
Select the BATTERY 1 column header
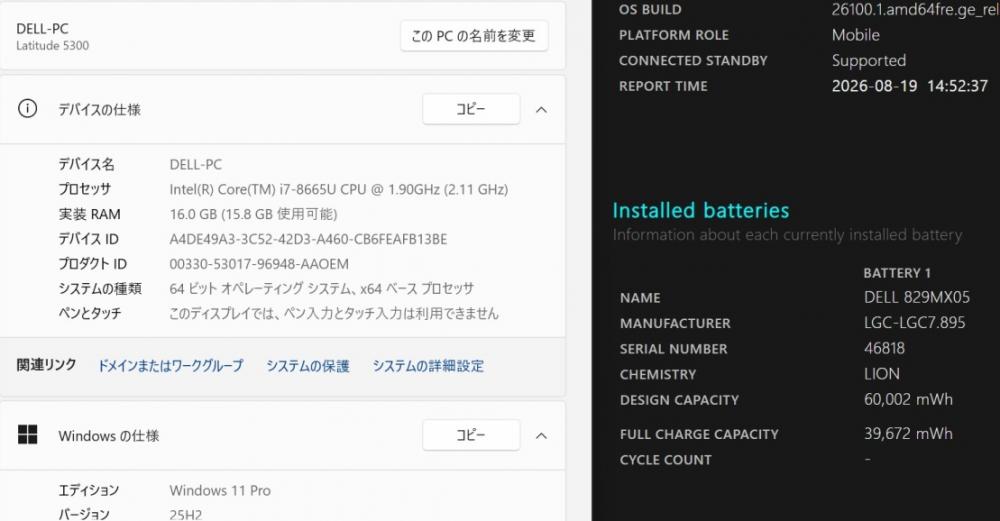point(897,273)
